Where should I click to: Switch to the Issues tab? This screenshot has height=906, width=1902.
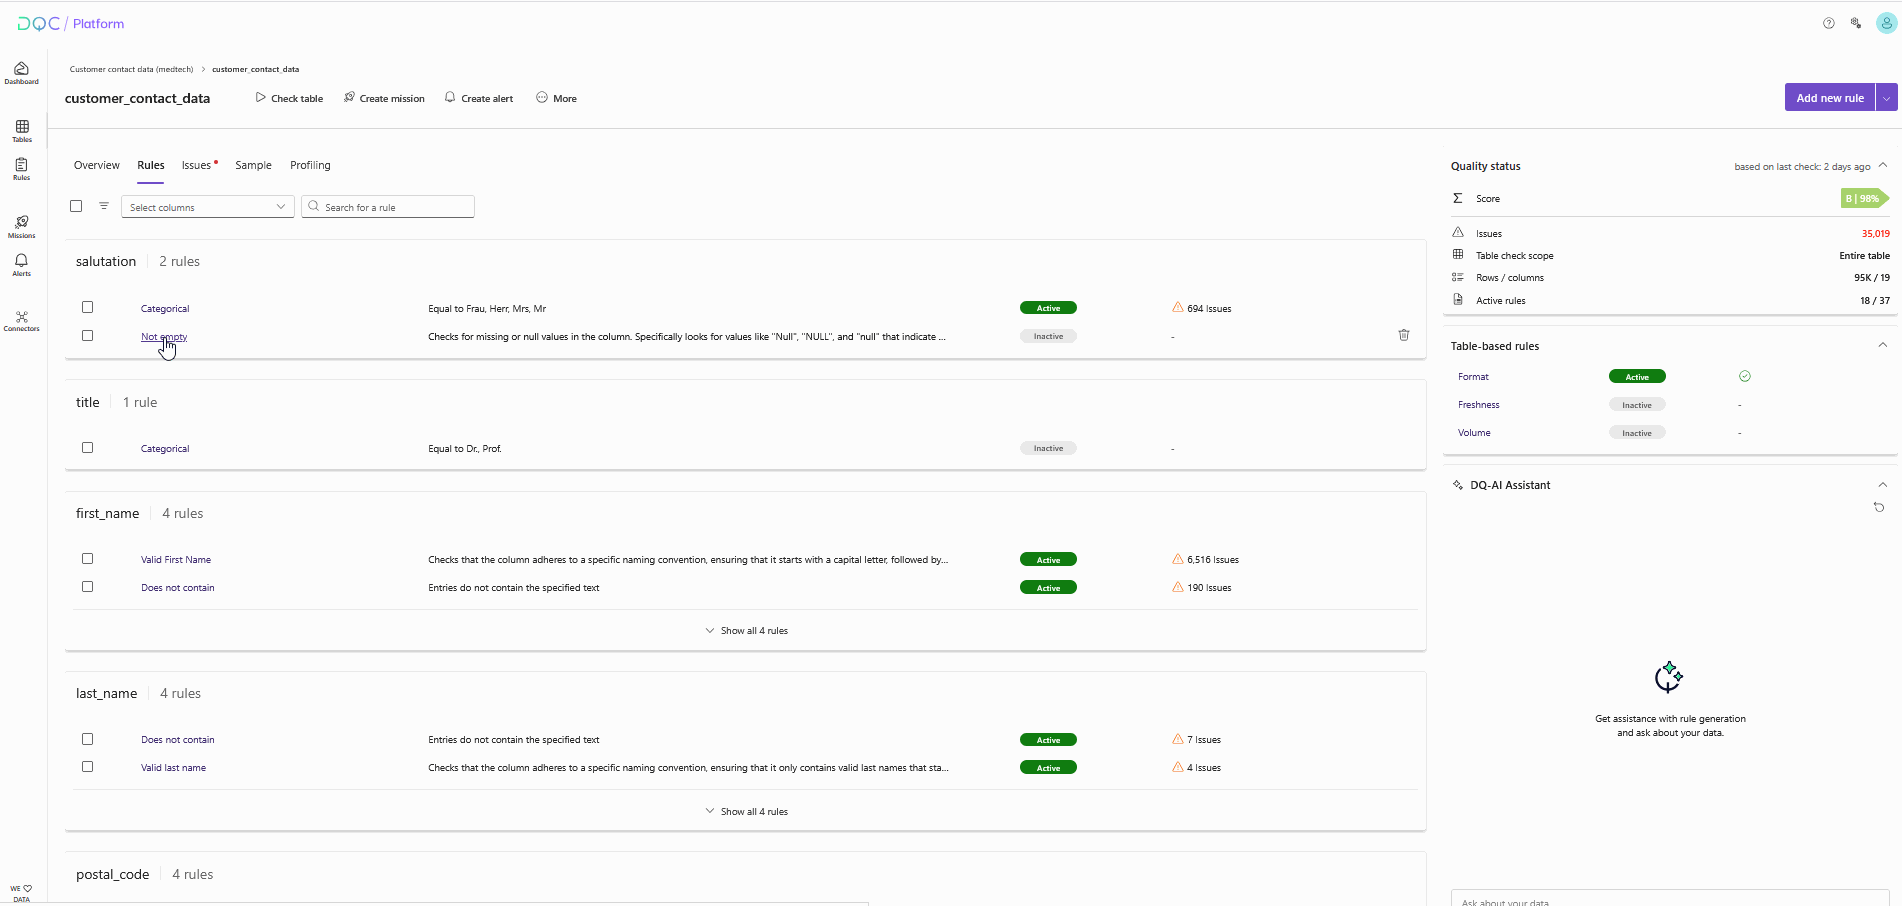197,165
